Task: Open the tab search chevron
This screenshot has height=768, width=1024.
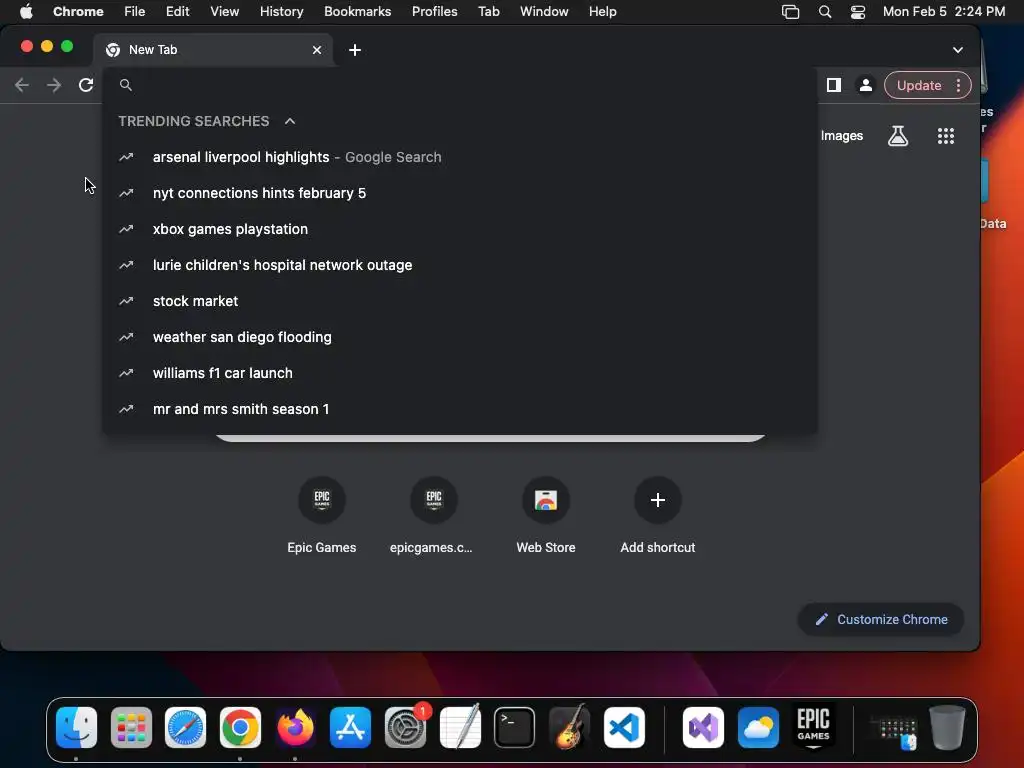Action: (957, 50)
